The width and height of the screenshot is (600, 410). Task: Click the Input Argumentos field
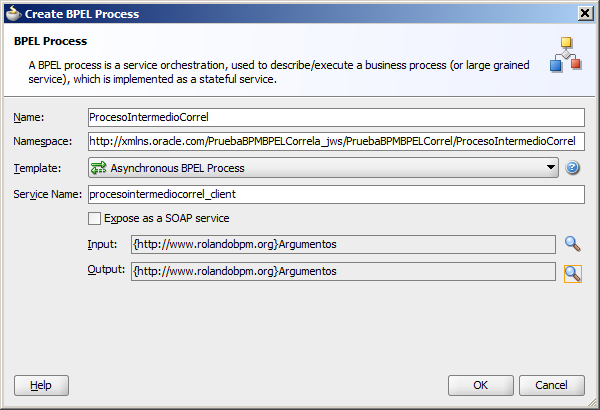coord(343,244)
